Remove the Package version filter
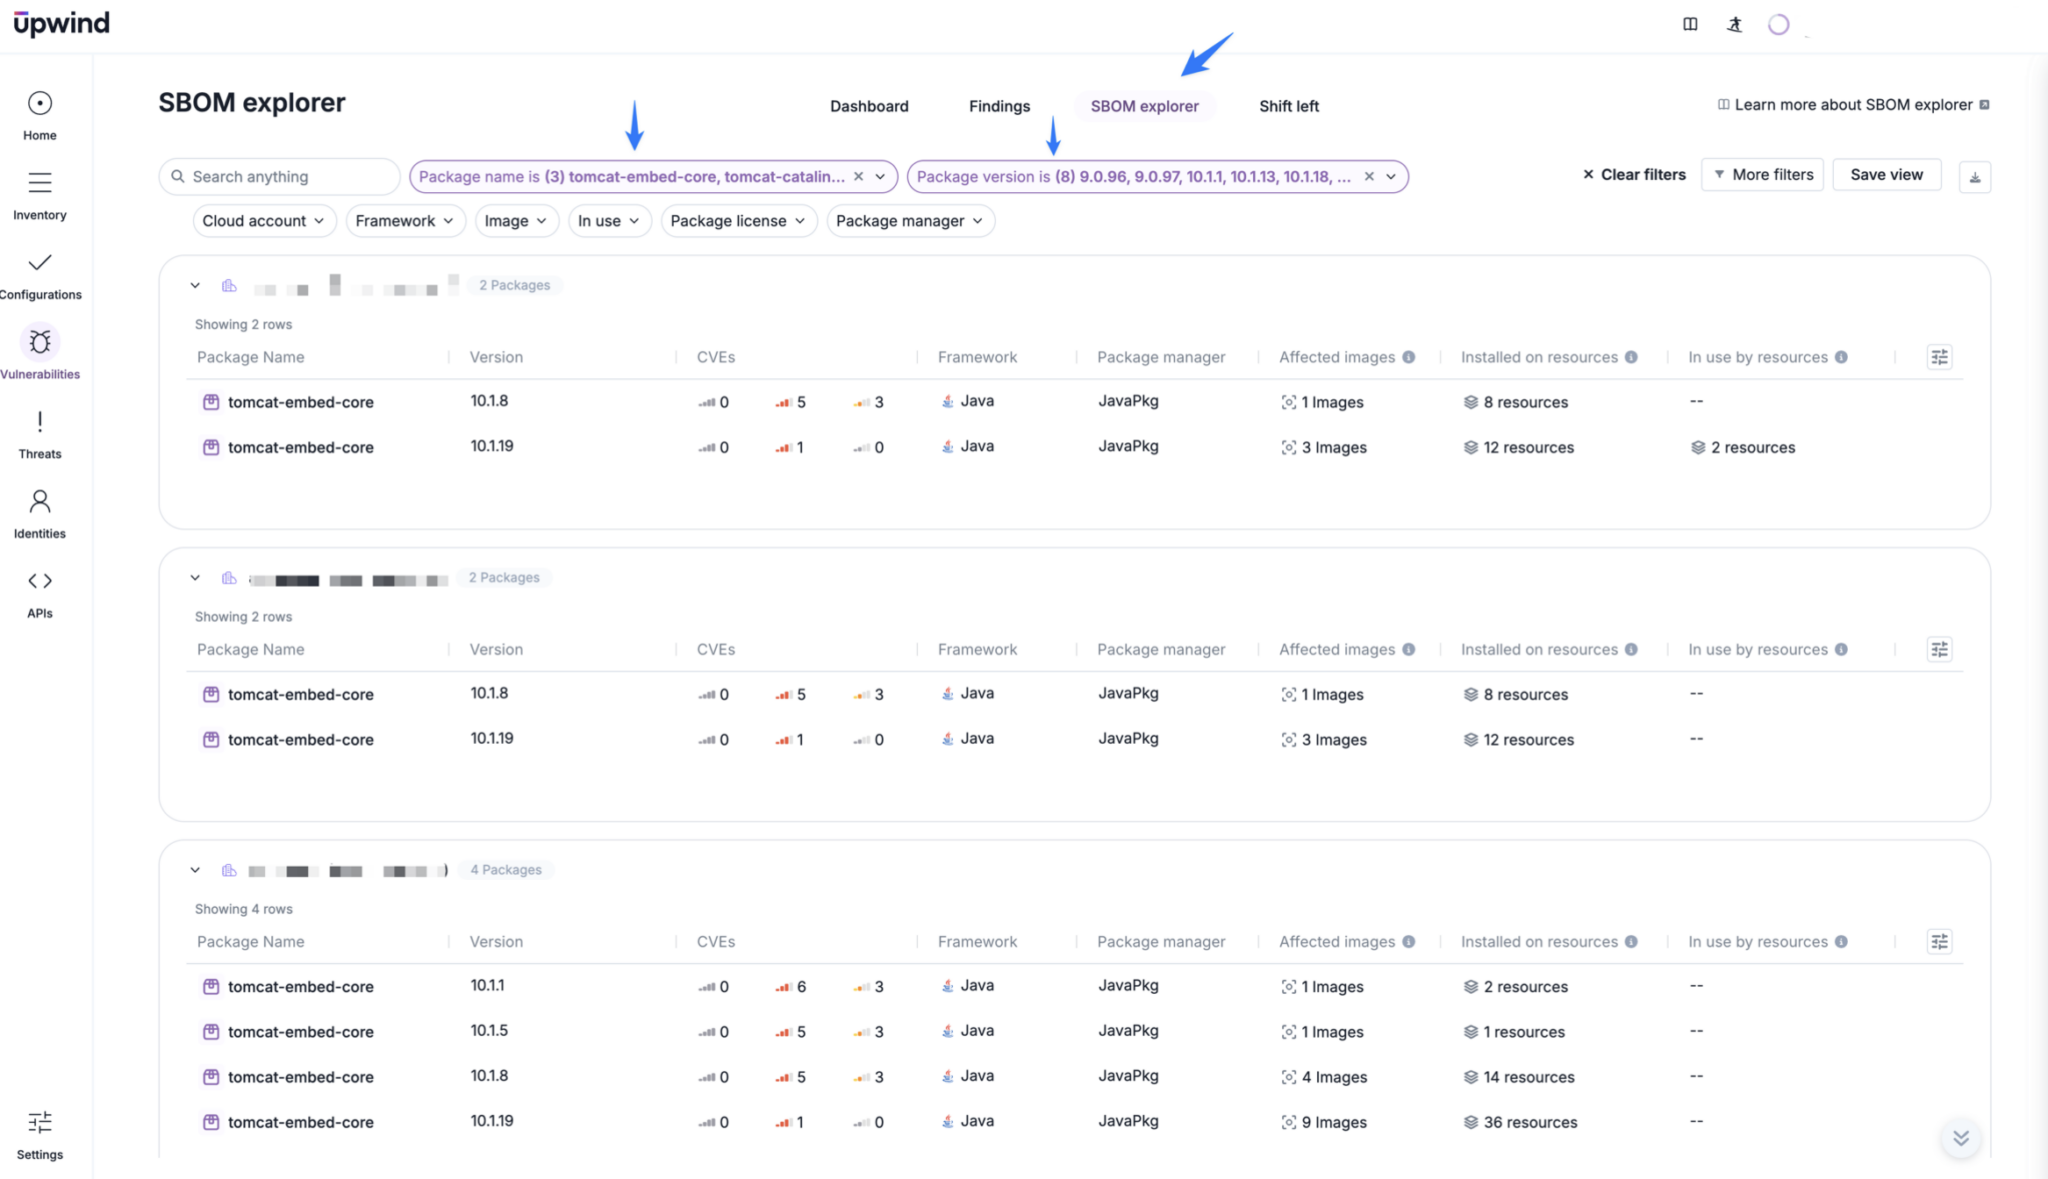The height and width of the screenshot is (1179, 2048). click(1369, 176)
